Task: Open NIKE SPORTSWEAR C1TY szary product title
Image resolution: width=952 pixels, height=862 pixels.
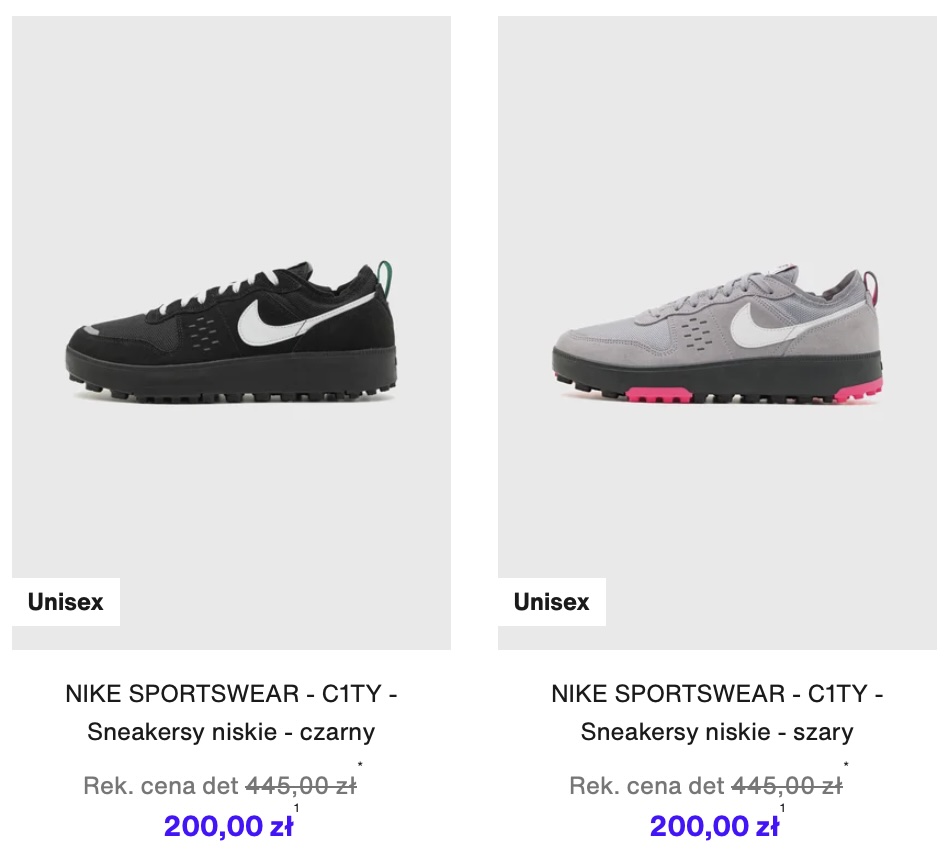Action: (717, 713)
